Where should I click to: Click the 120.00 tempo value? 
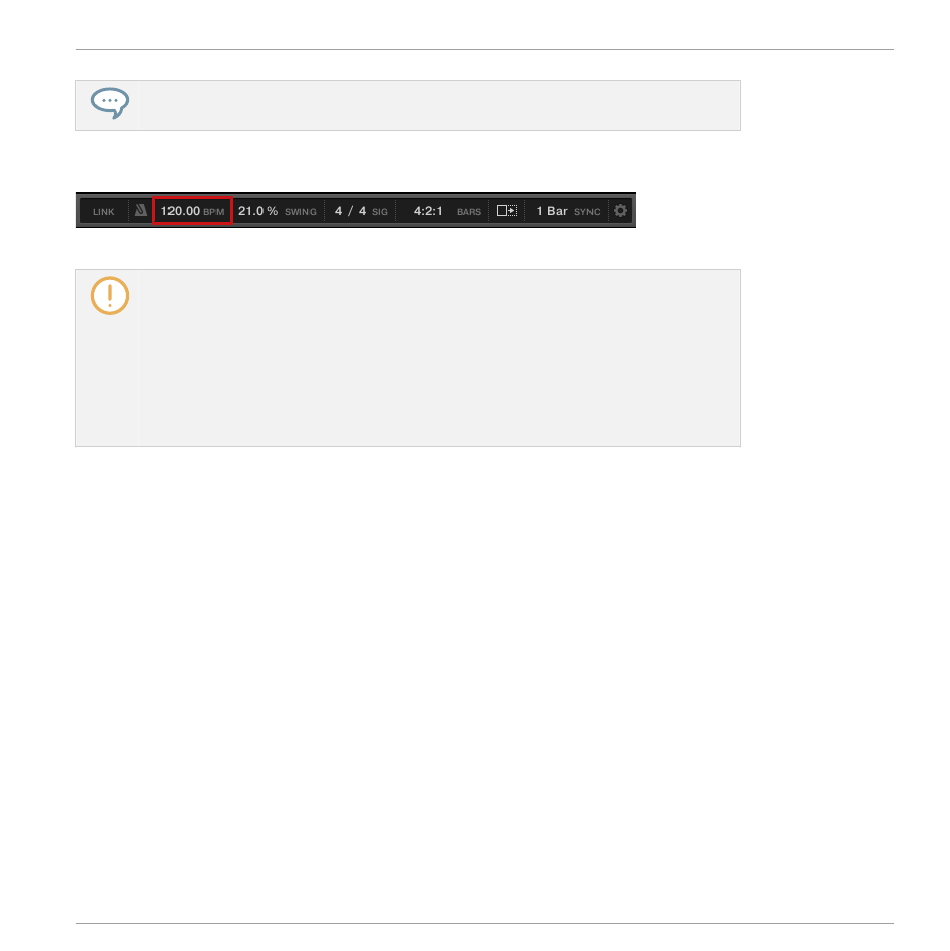tap(180, 211)
